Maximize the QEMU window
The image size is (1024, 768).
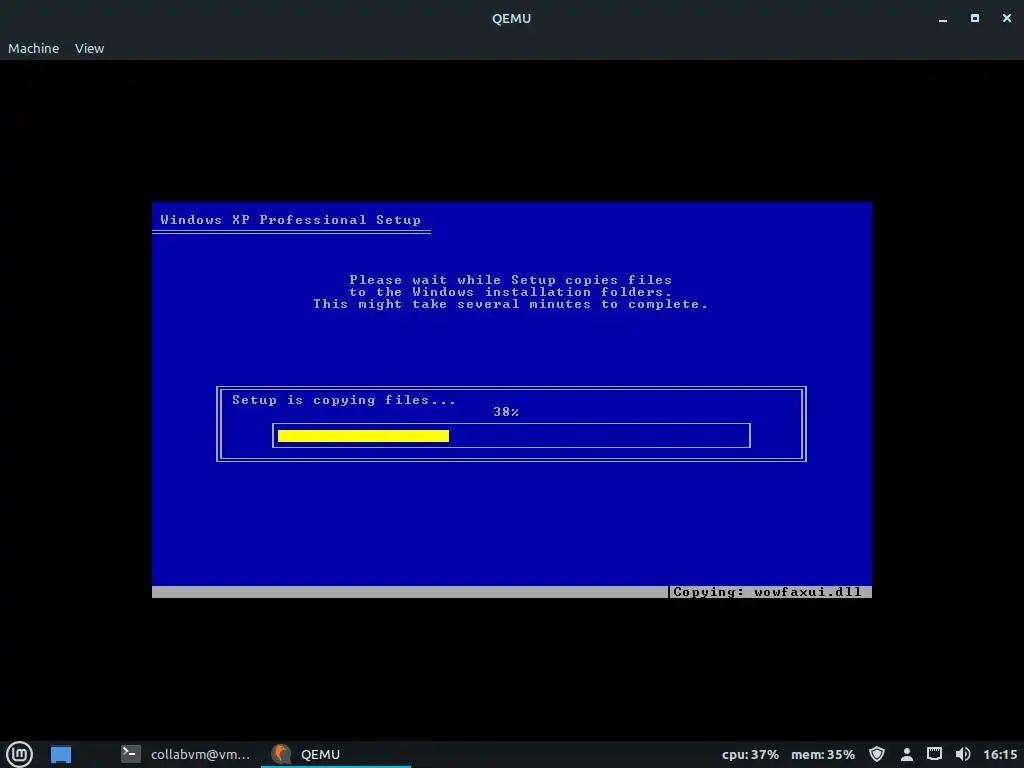point(974,18)
